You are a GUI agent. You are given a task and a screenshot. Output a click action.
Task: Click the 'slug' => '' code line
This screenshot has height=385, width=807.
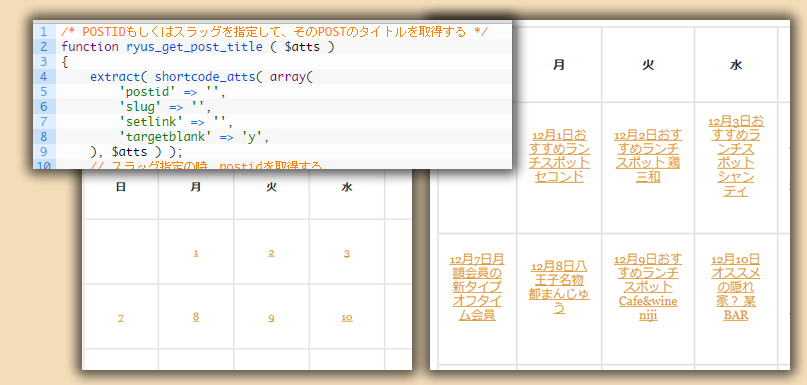165,107
